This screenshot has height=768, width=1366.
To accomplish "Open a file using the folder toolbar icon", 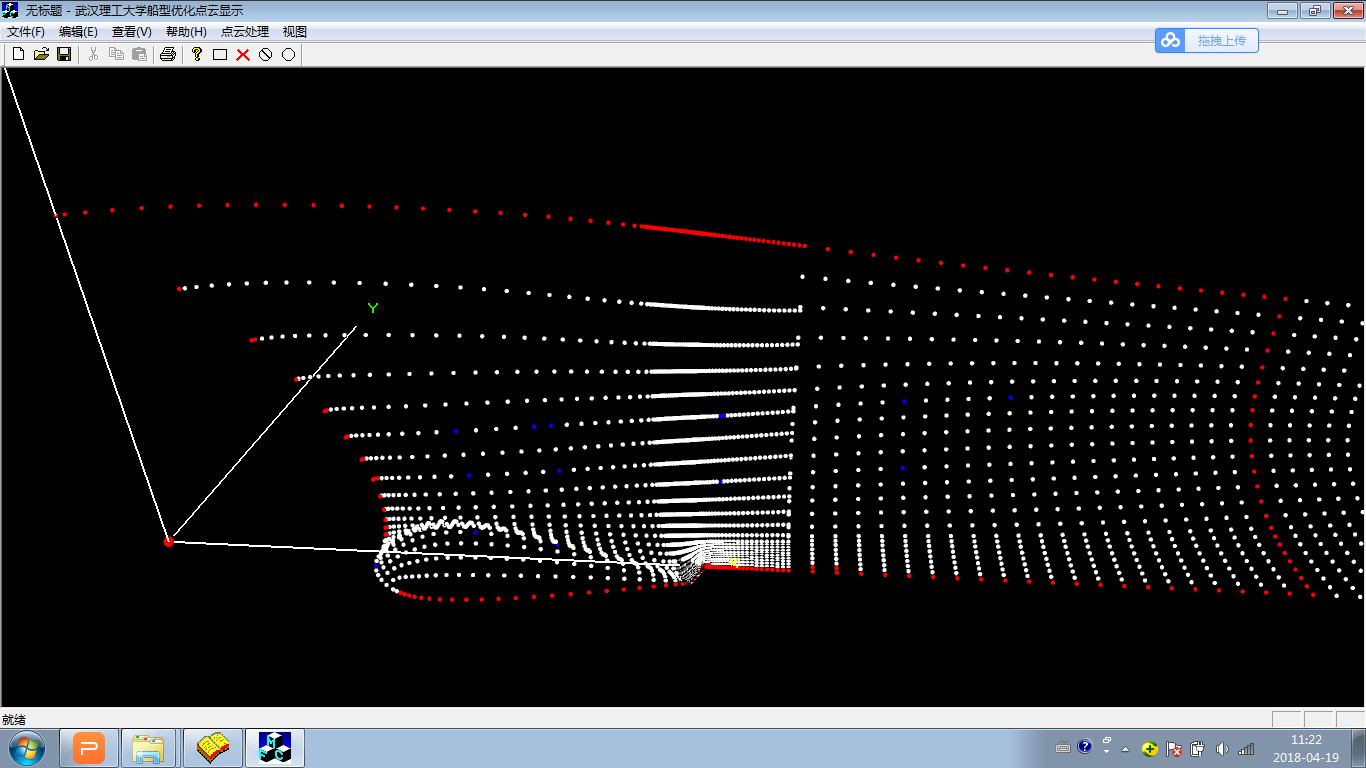I will tap(41, 54).
